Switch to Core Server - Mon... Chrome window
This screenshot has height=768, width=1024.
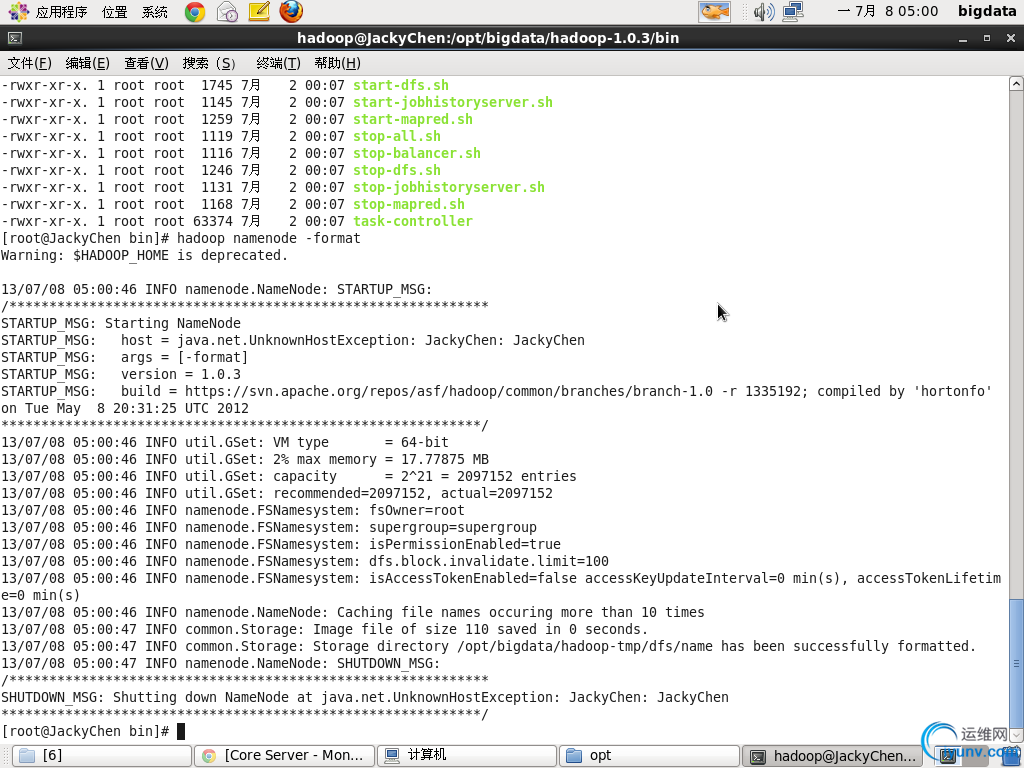click(285, 756)
